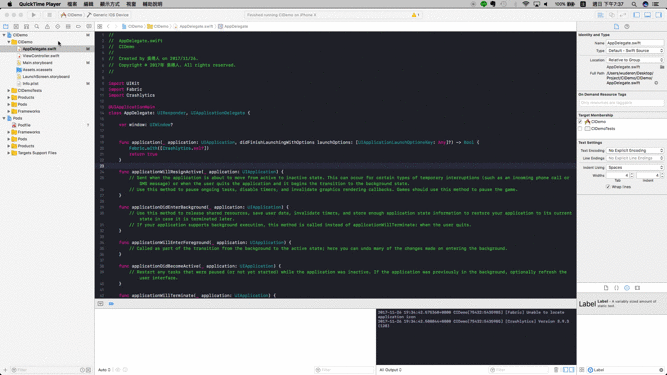Open the 編輯 menu

[88, 4]
